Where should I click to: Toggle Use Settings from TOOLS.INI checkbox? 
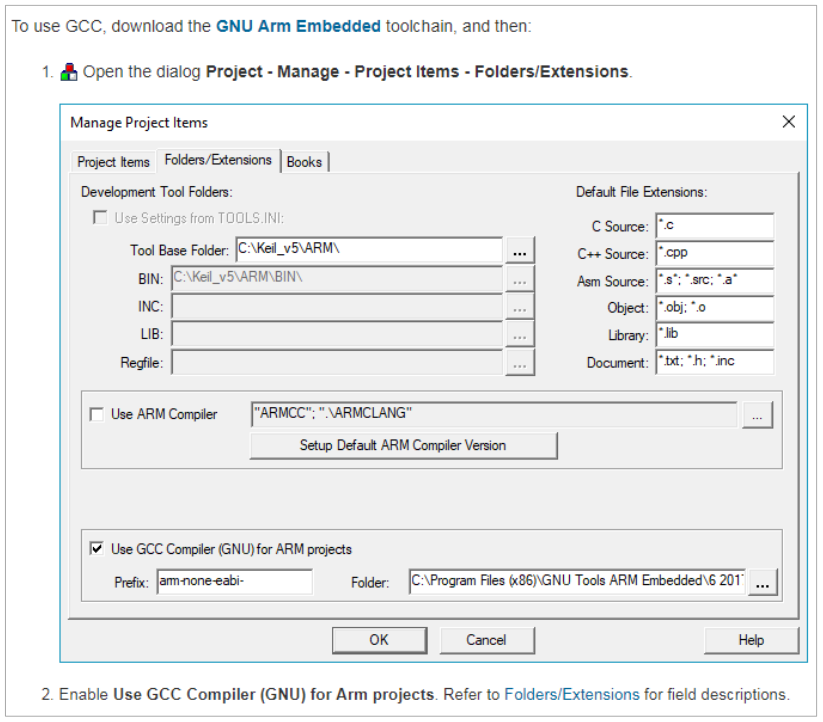[100, 217]
